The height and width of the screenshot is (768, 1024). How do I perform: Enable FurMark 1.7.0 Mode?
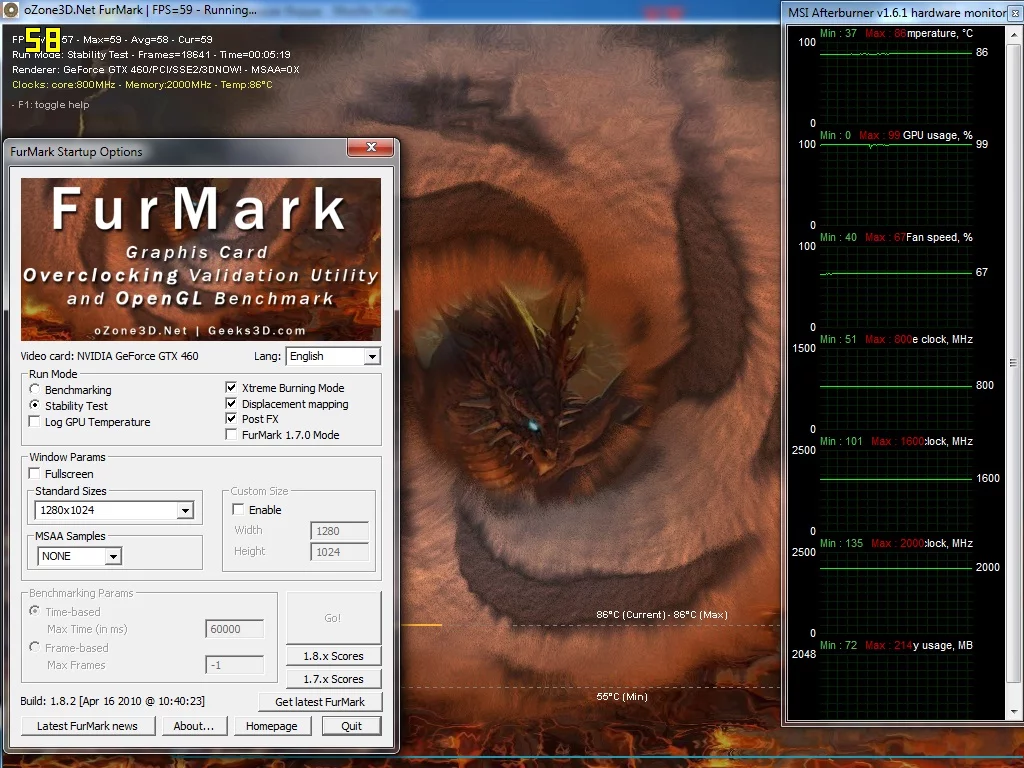coord(232,435)
